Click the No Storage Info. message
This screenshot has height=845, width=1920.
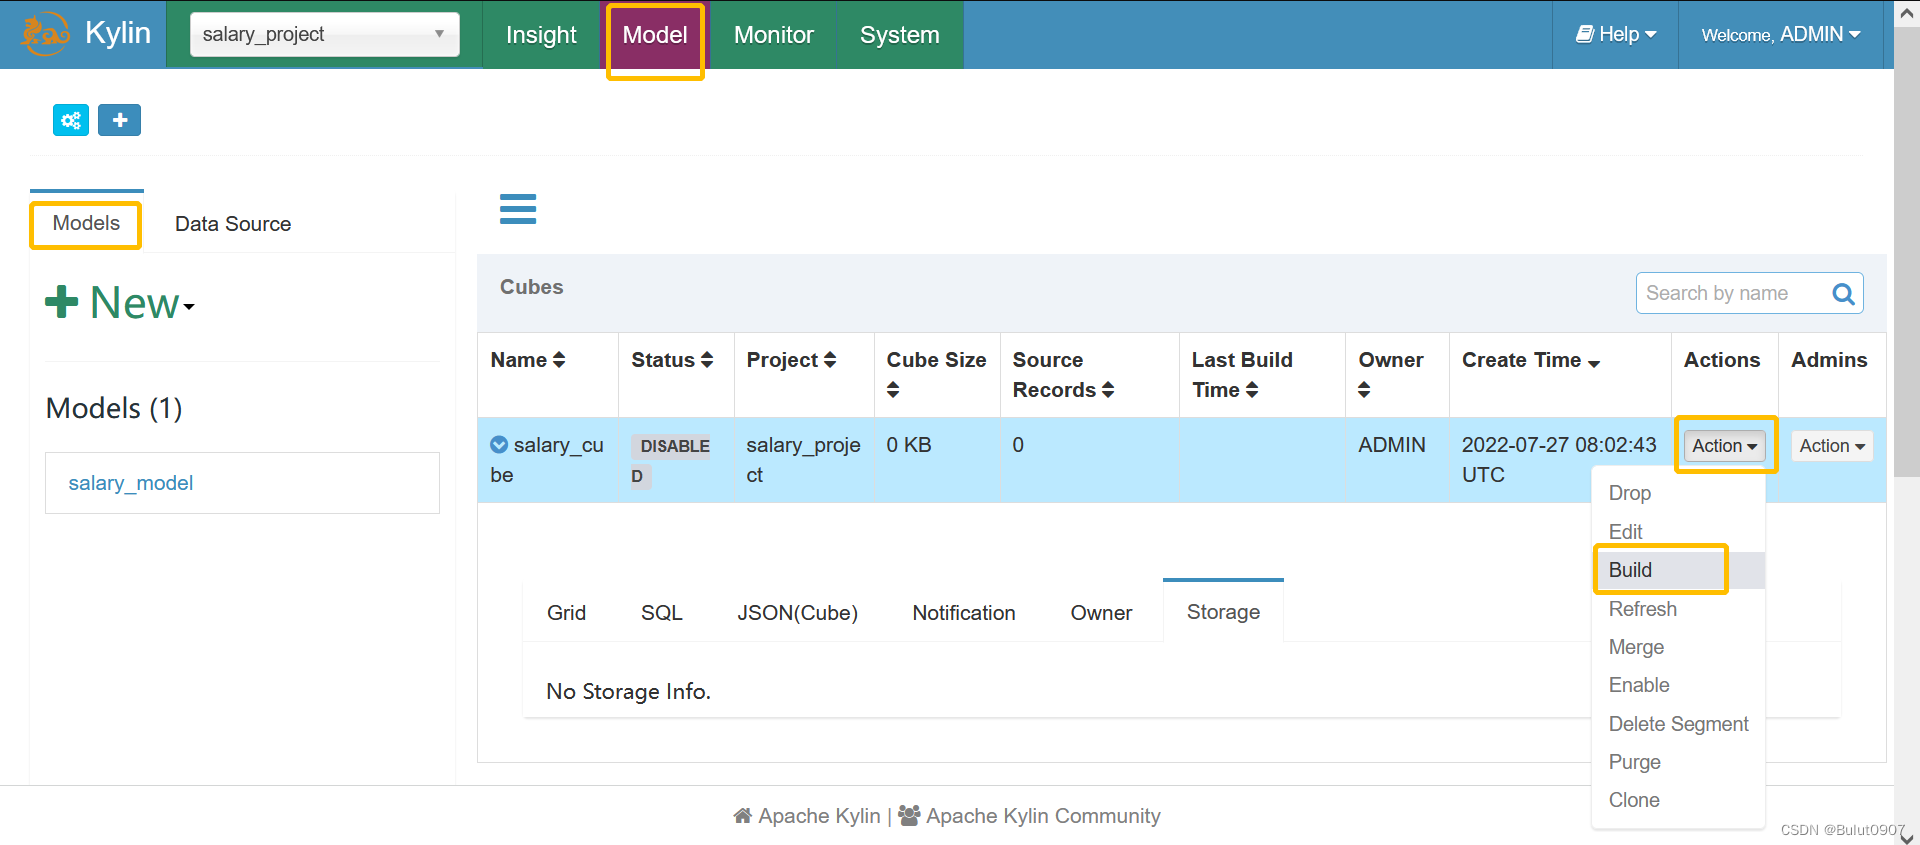click(628, 691)
